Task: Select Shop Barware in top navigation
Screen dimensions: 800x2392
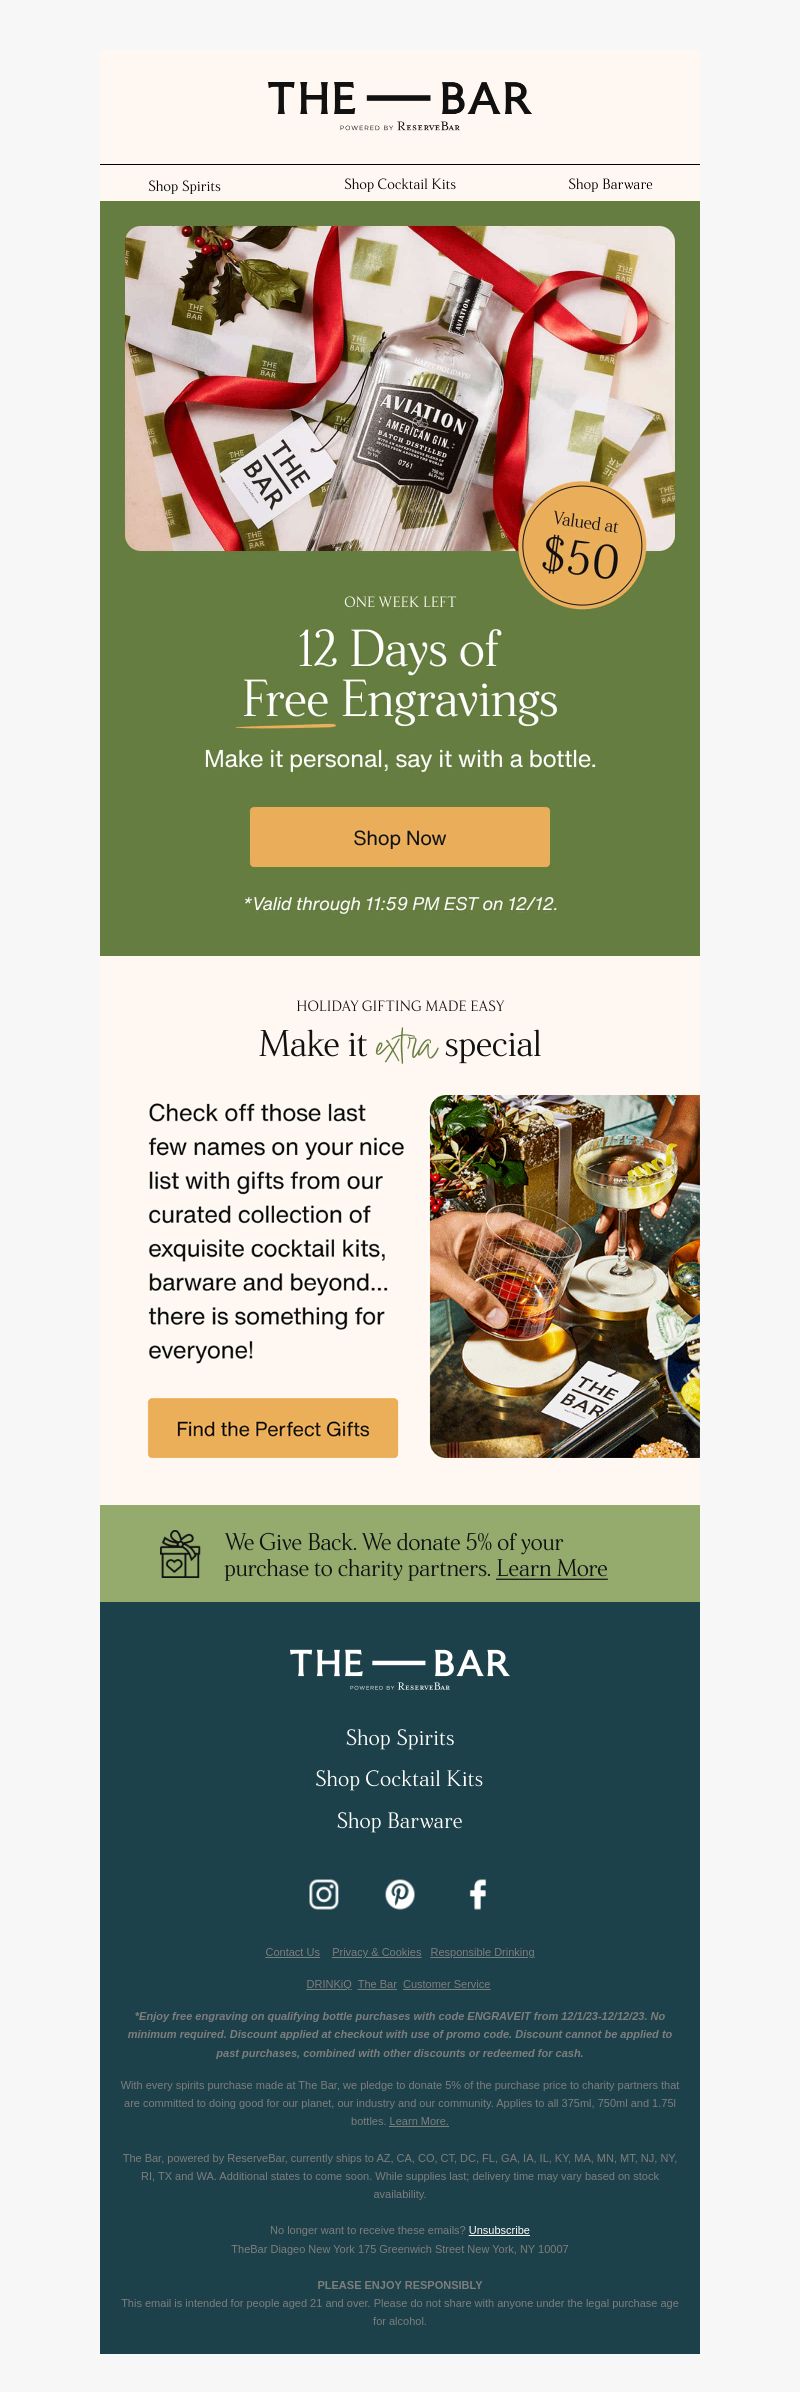Action: 610,184
